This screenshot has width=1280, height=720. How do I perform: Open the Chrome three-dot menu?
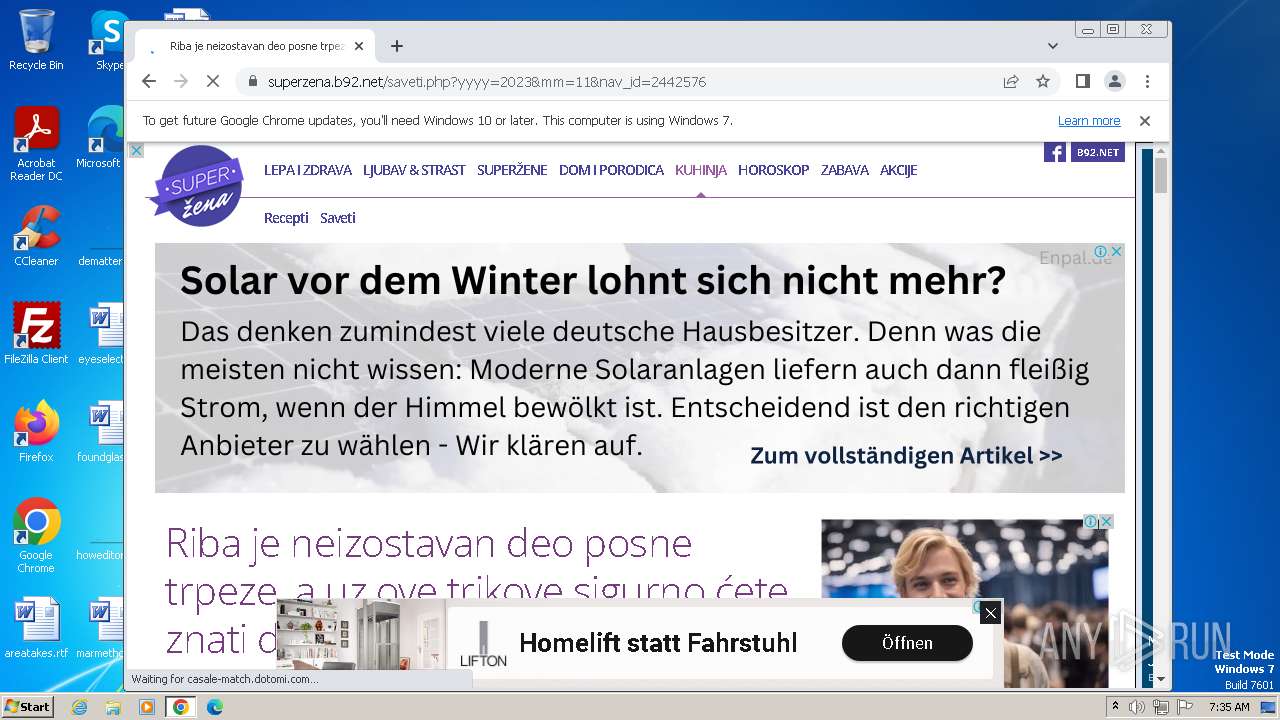tap(1147, 82)
